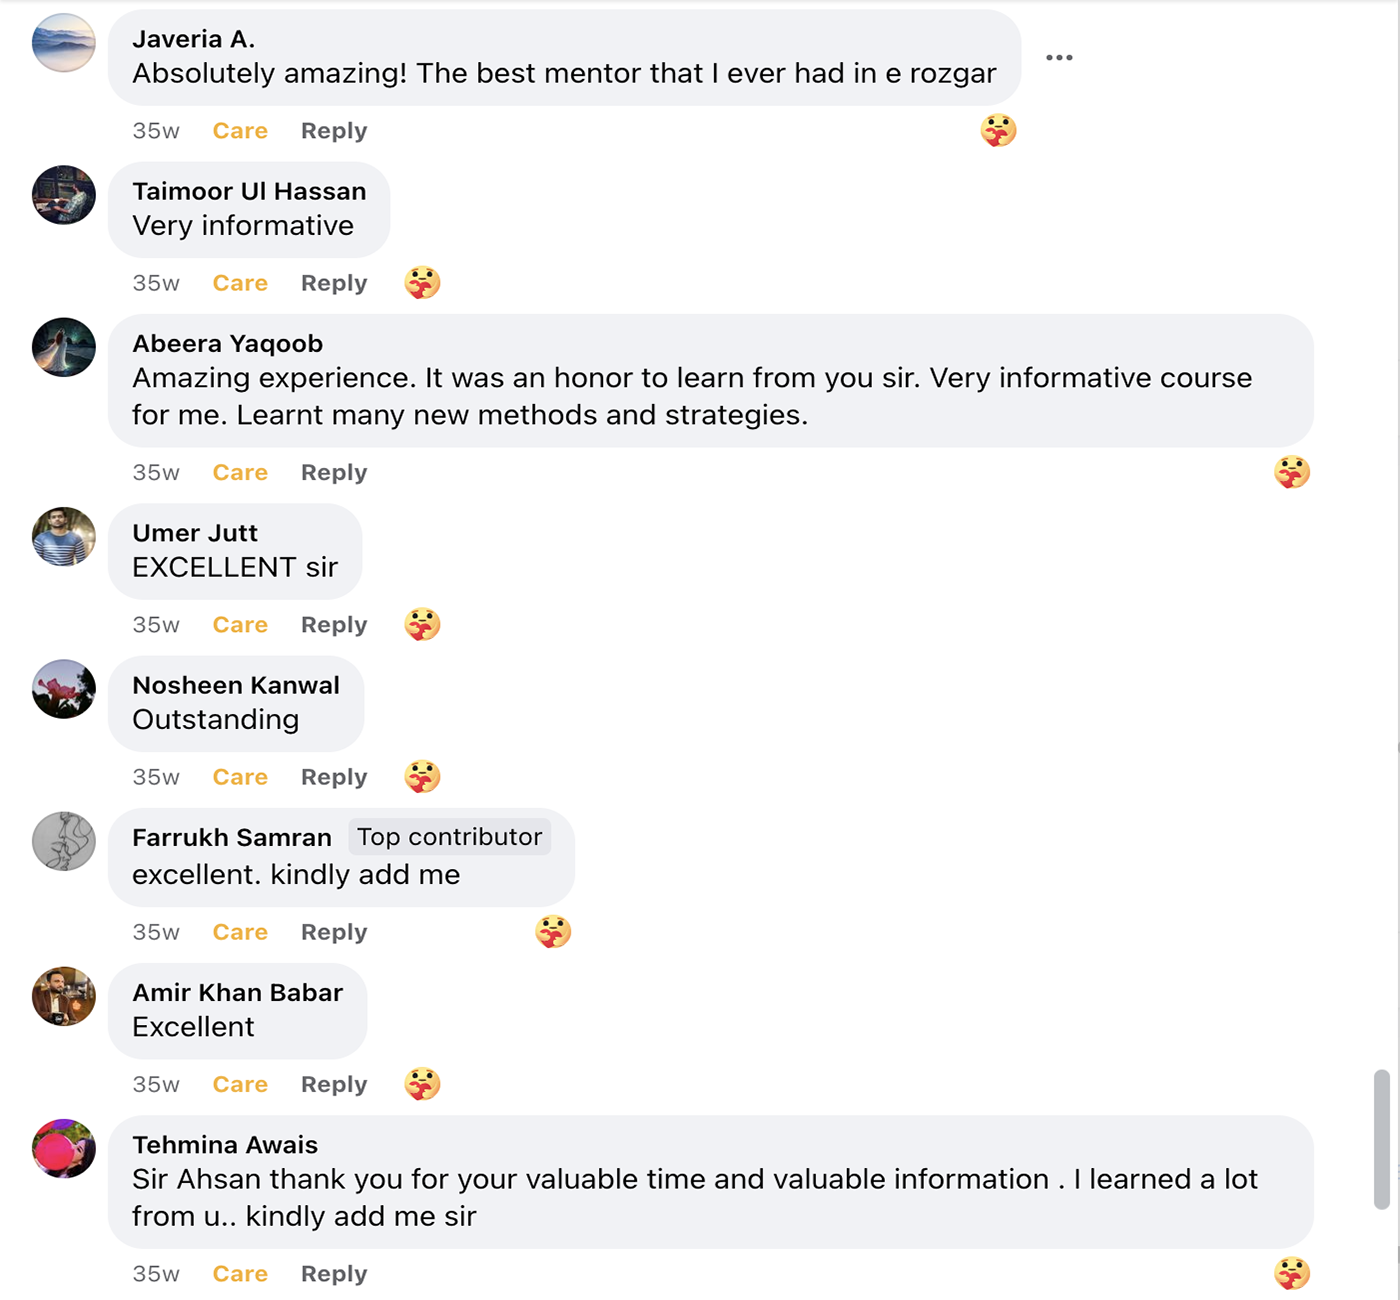Reply to Javeria A.'s comment
The height and width of the screenshot is (1300, 1400).
[x=334, y=131]
